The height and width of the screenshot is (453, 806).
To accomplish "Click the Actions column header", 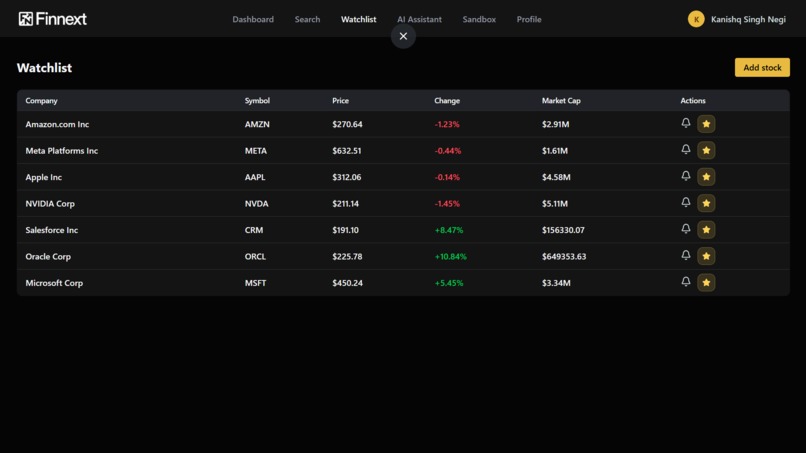I will tap(693, 101).
